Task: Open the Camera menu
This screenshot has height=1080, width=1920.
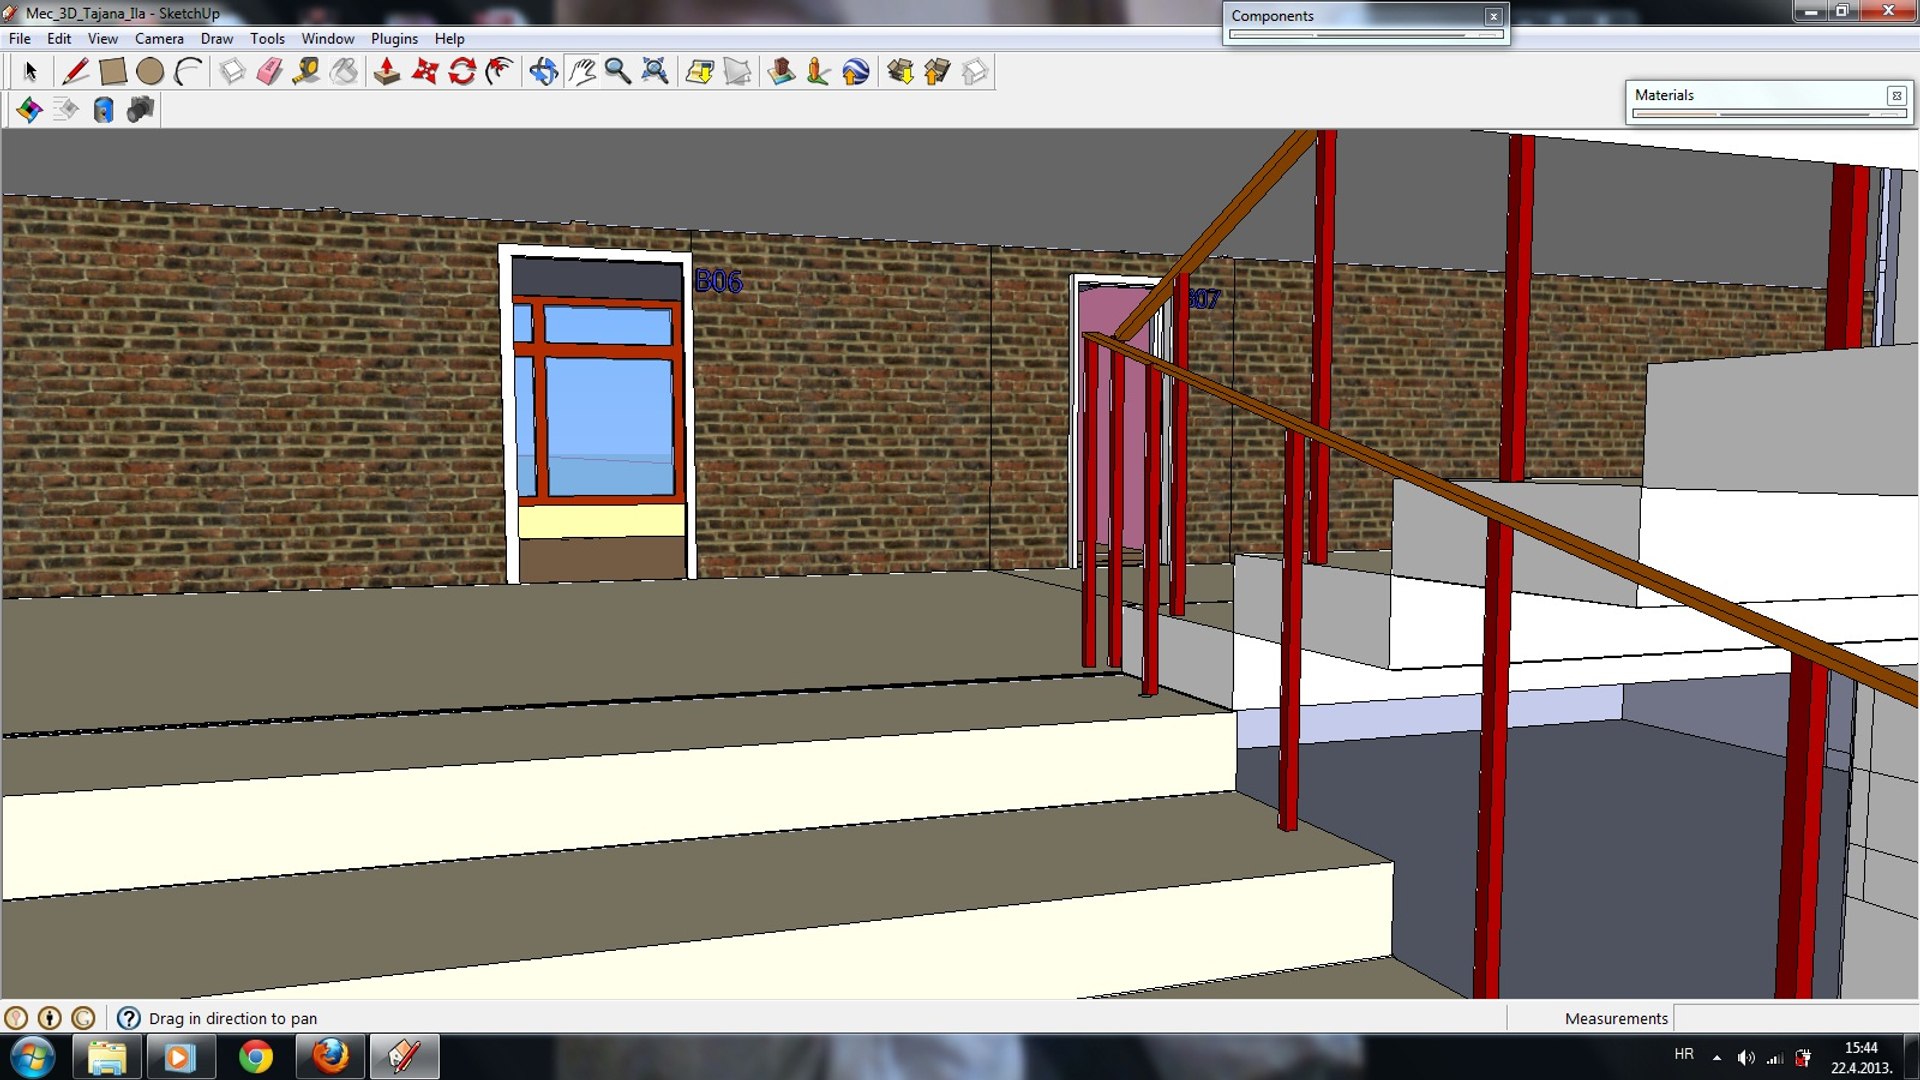Action: [x=159, y=38]
